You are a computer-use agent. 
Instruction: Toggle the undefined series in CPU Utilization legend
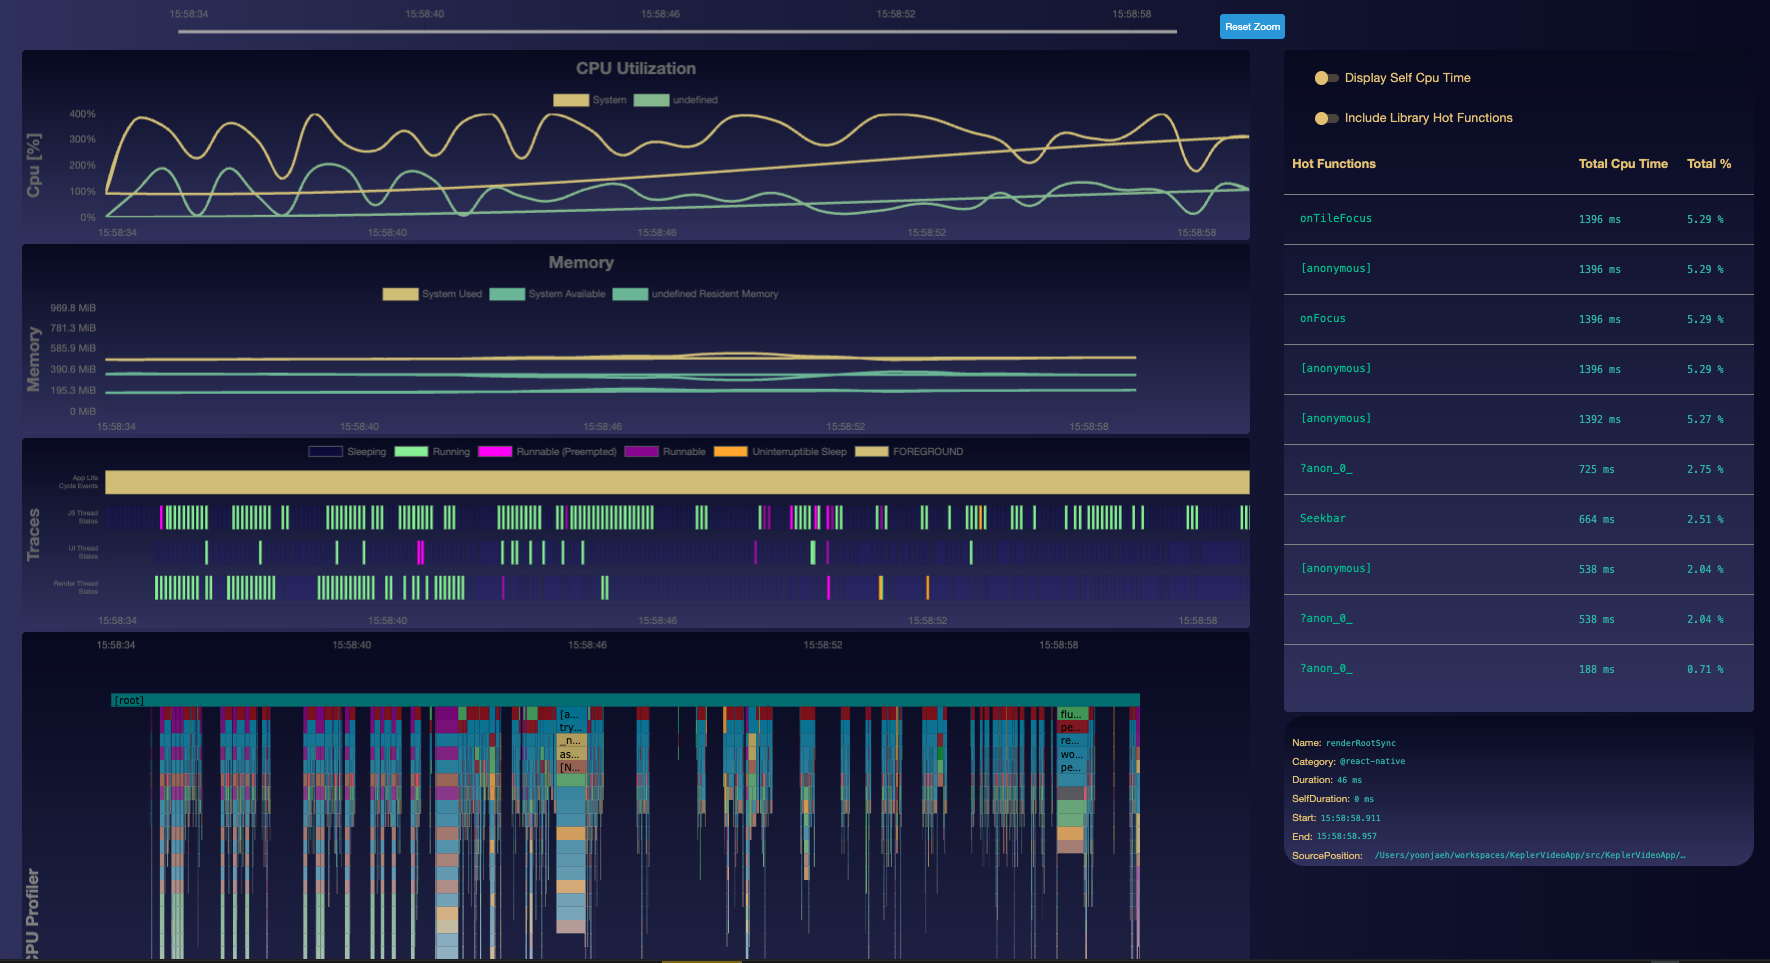(x=651, y=100)
